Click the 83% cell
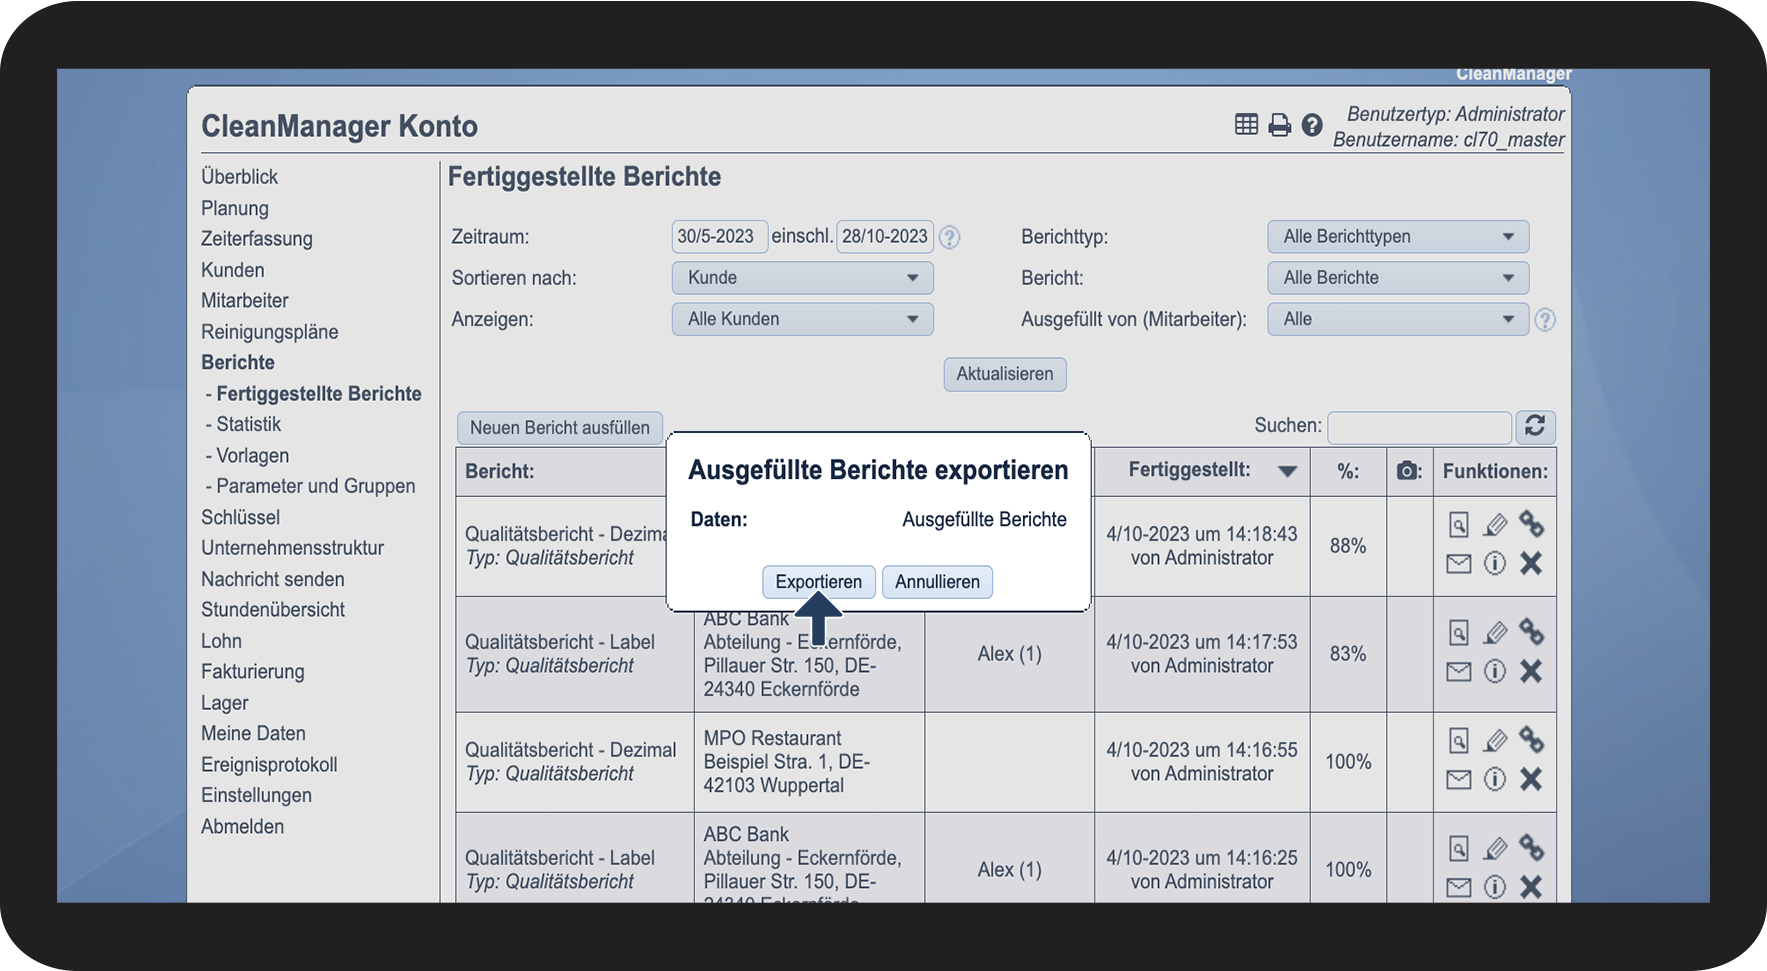 1348,654
